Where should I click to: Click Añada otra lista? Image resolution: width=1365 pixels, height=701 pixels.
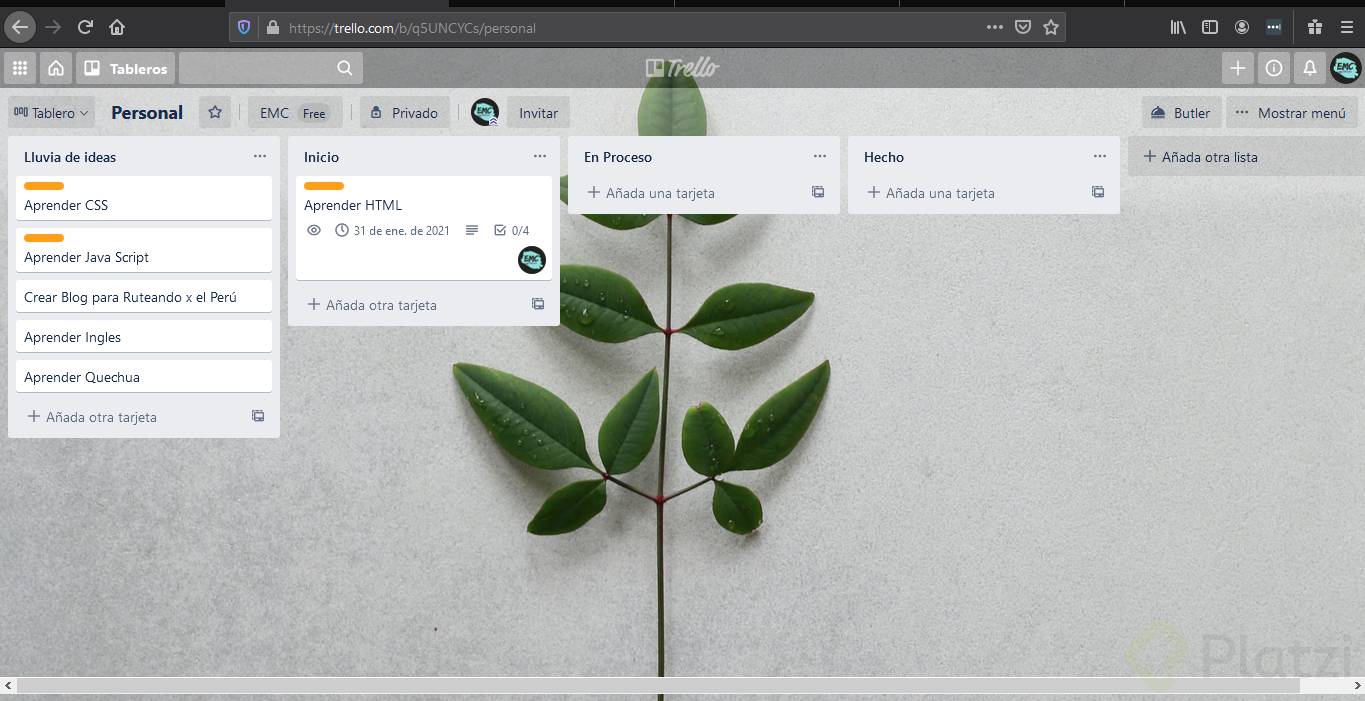[1246, 157]
